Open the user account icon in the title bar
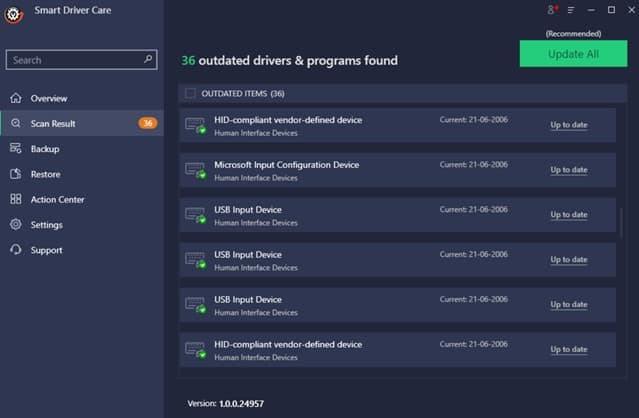The height and width of the screenshot is (418, 639). tap(551, 9)
